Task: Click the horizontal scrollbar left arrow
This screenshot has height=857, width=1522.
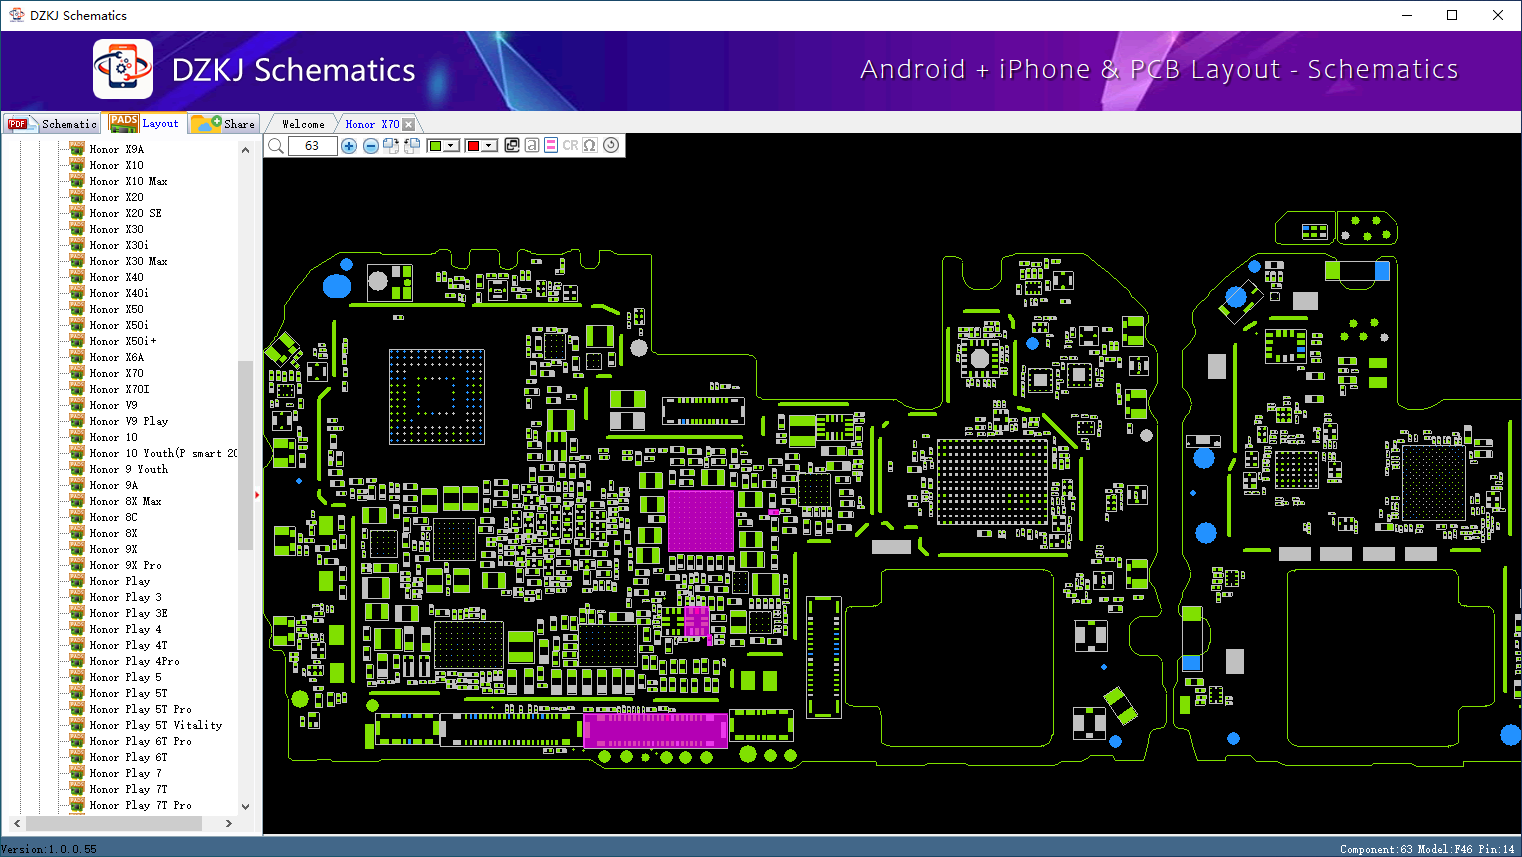Action: pyautogui.click(x=16, y=823)
